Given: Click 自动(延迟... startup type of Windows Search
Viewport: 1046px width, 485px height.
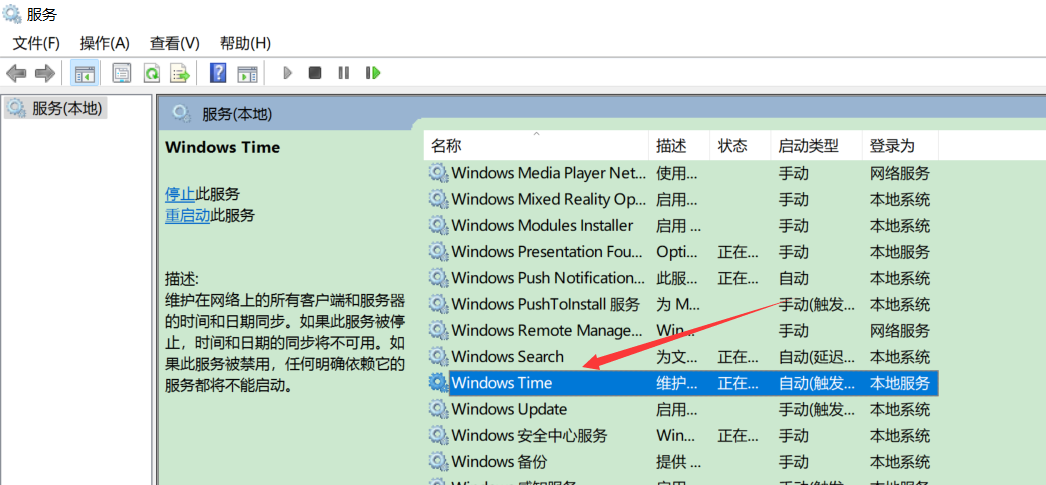Looking at the screenshot, I should 817,357.
